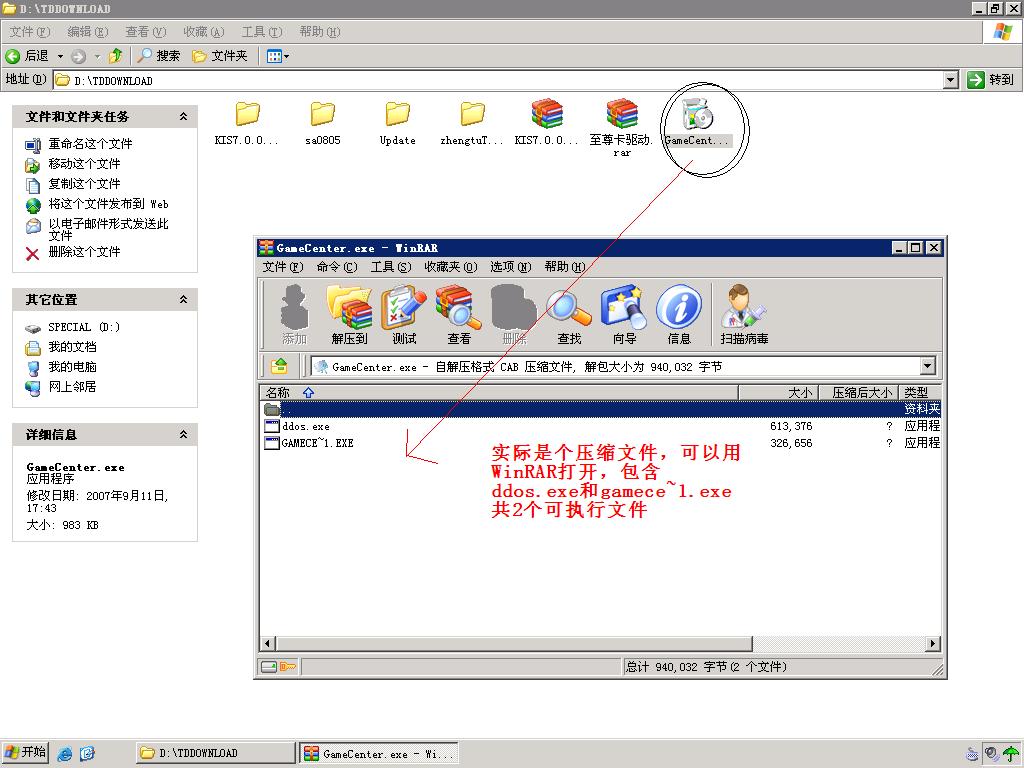Expand the Explorer address bar dropdown
The image size is (1024, 768).
point(951,80)
